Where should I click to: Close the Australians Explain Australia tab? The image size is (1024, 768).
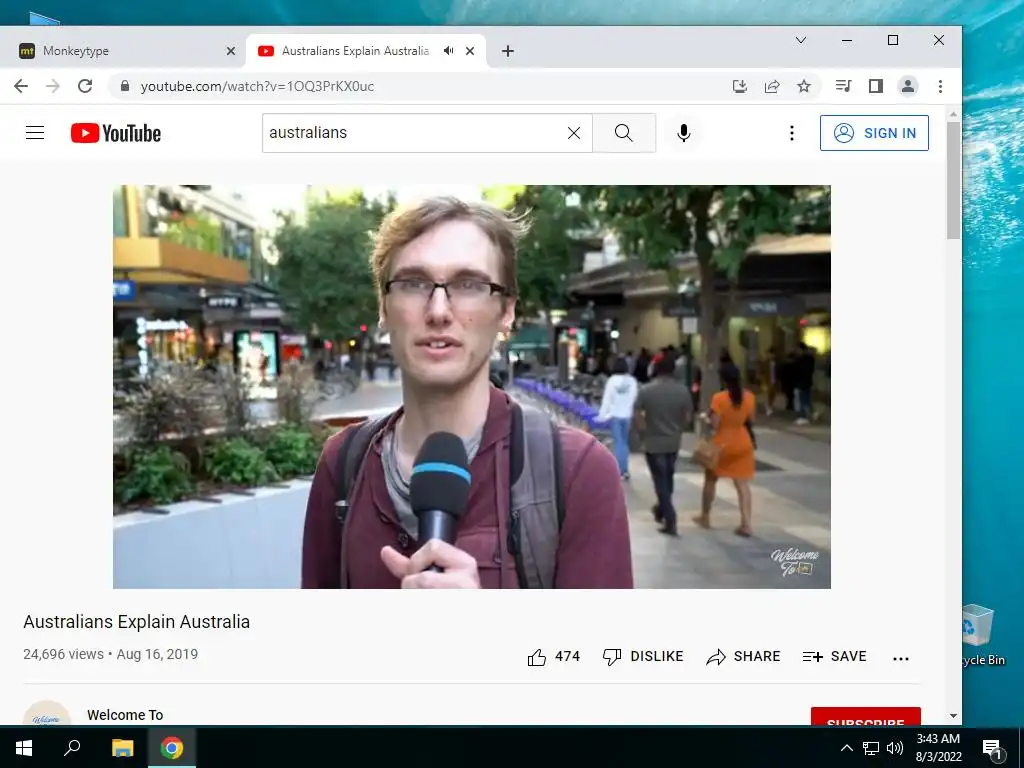click(470, 51)
